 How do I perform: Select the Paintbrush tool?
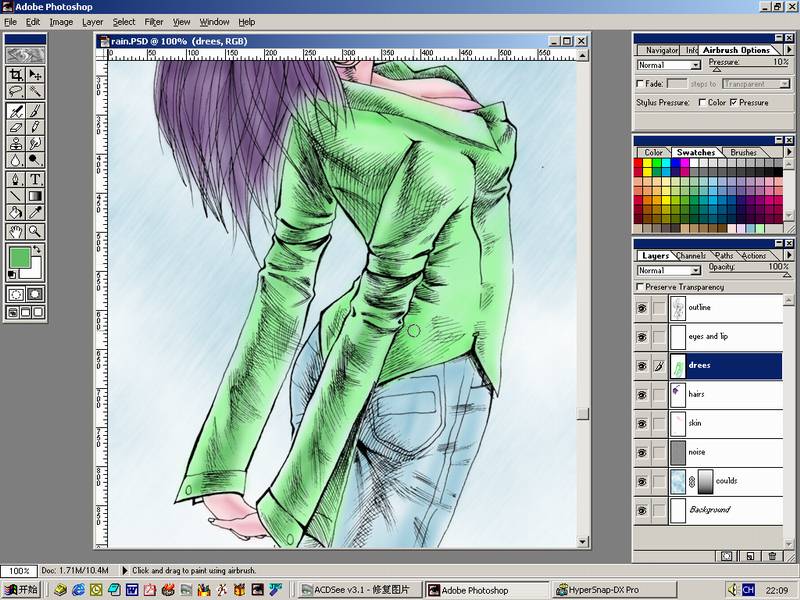[35, 111]
